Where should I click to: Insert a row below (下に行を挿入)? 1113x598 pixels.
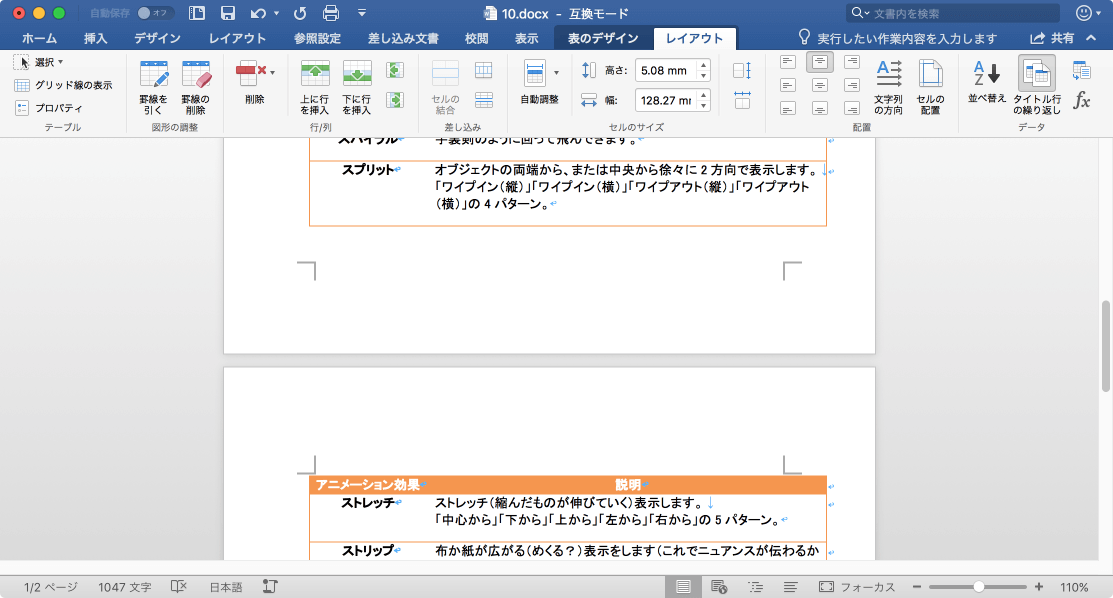(356, 87)
